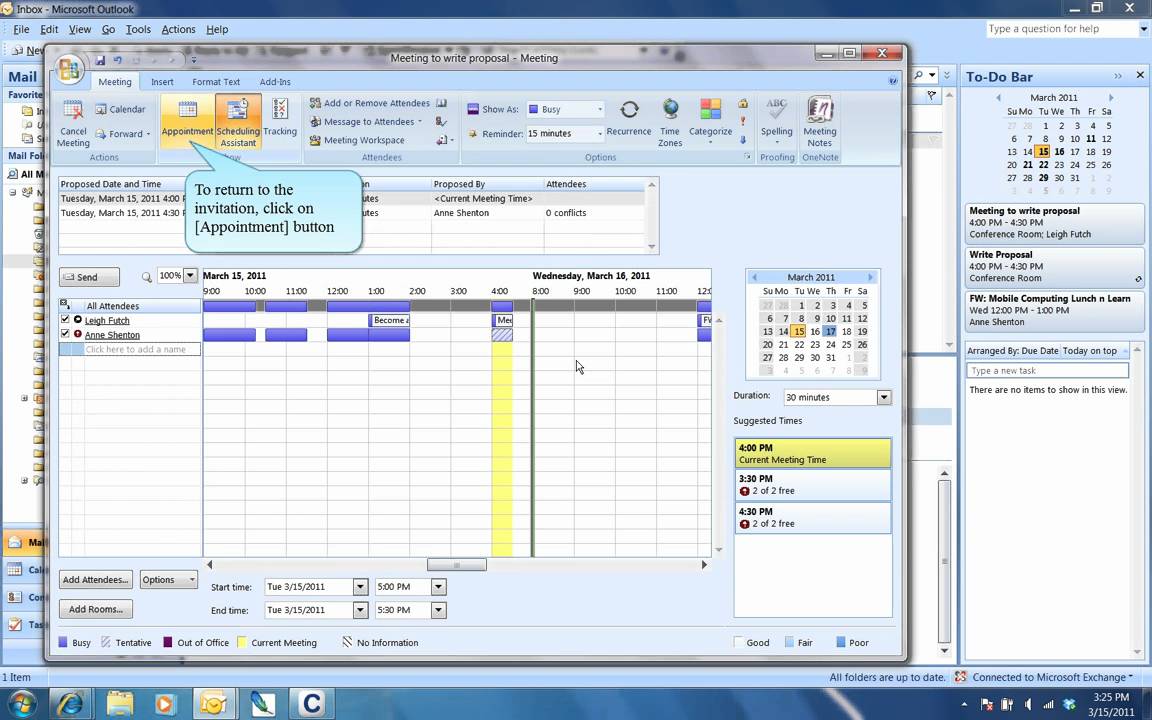This screenshot has width=1152, height=720.
Task: Open the 5:30 PM end time dropdown
Action: coord(439,610)
